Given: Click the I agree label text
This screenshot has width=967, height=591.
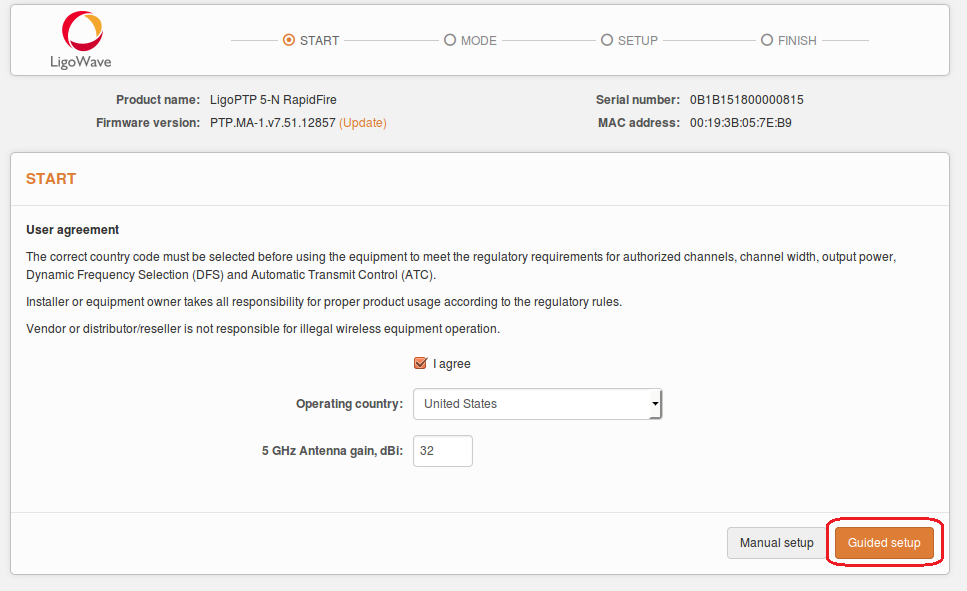Looking at the screenshot, I should click(x=451, y=364).
